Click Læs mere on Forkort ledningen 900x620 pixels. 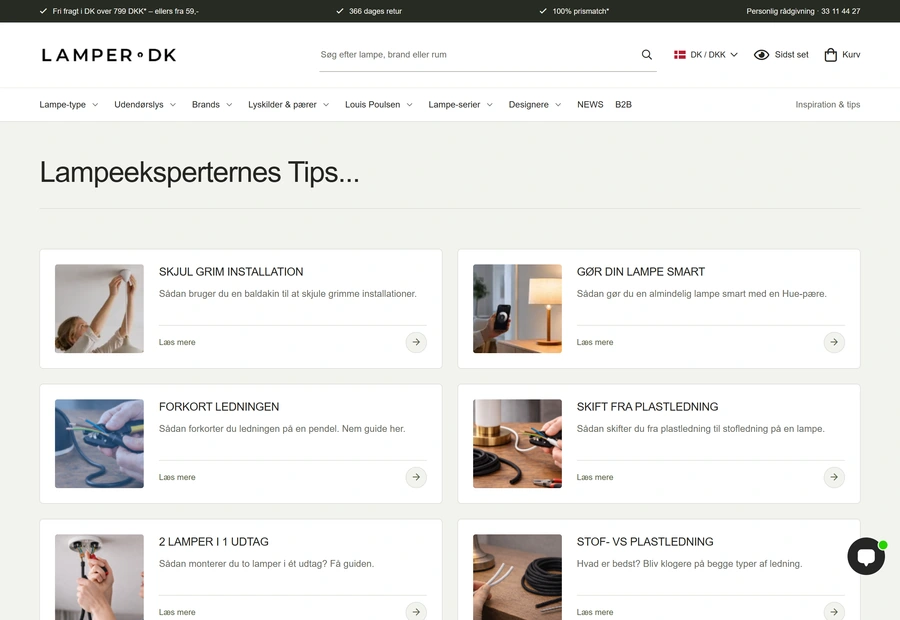tap(177, 477)
